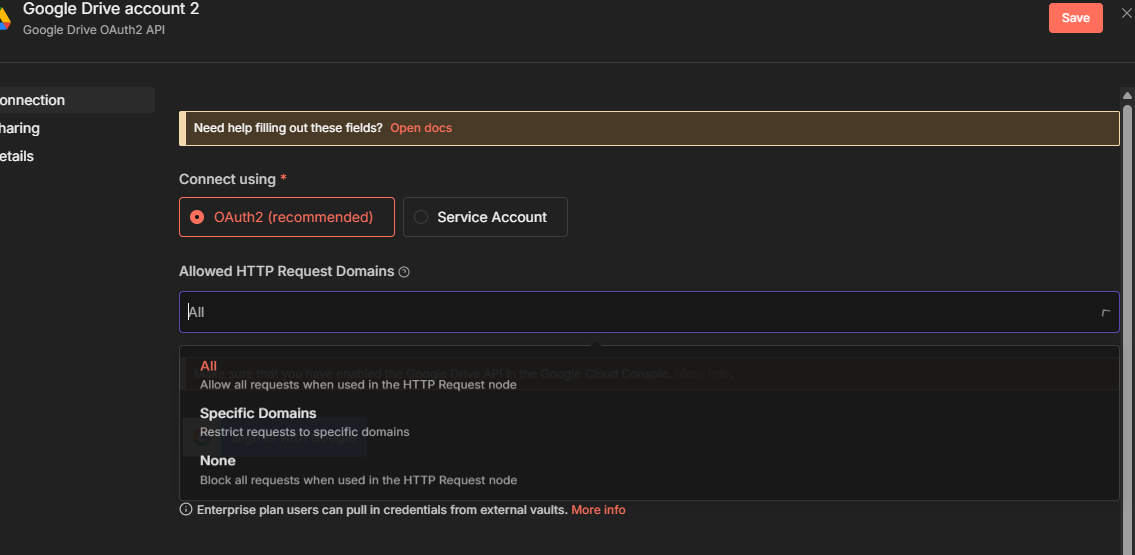The image size is (1135, 555).
Task: Follow the "More info" link about external vaults
Action: click(x=598, y=510)
